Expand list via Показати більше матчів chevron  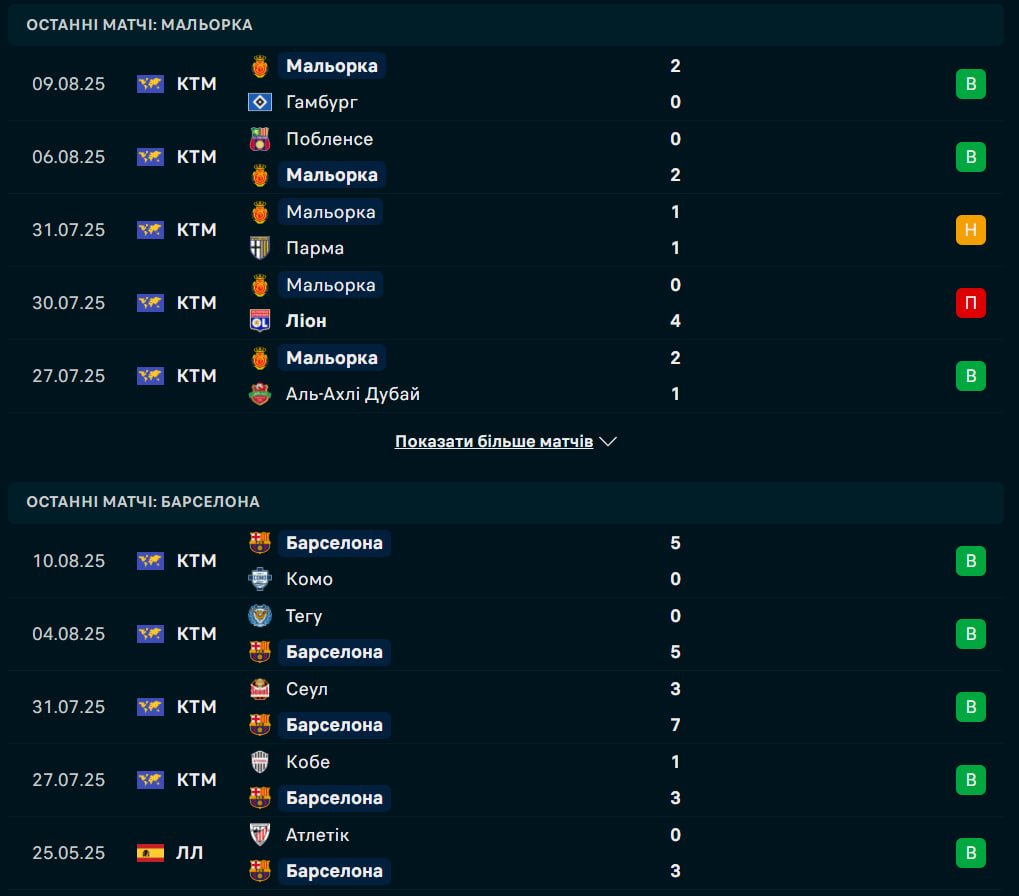(x=608, y=441)
